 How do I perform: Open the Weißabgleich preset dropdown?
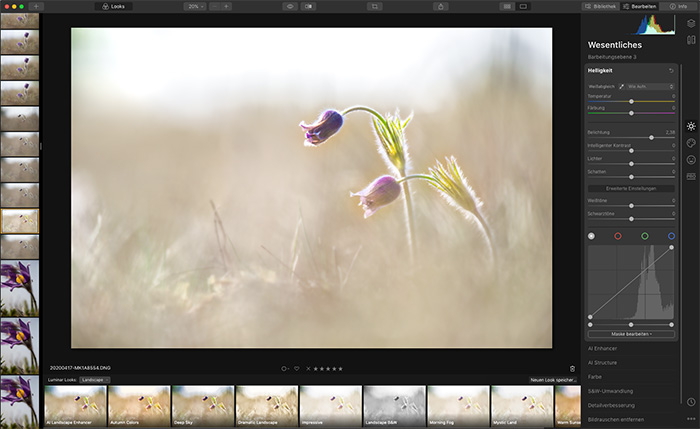coord(650,87)
